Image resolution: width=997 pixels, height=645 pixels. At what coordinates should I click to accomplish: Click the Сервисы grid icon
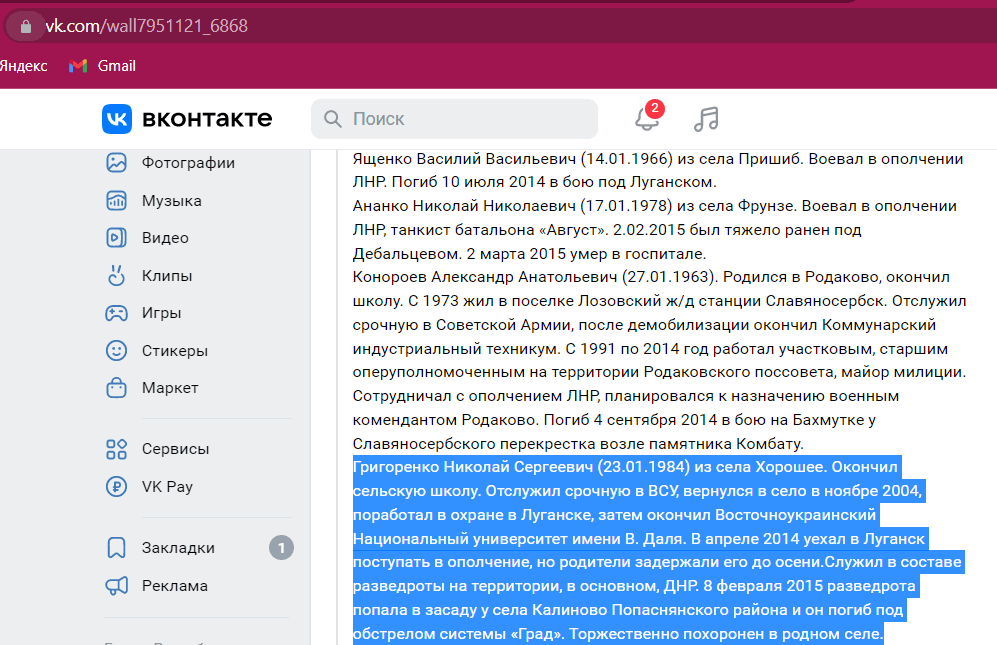(x=116, y=449)
